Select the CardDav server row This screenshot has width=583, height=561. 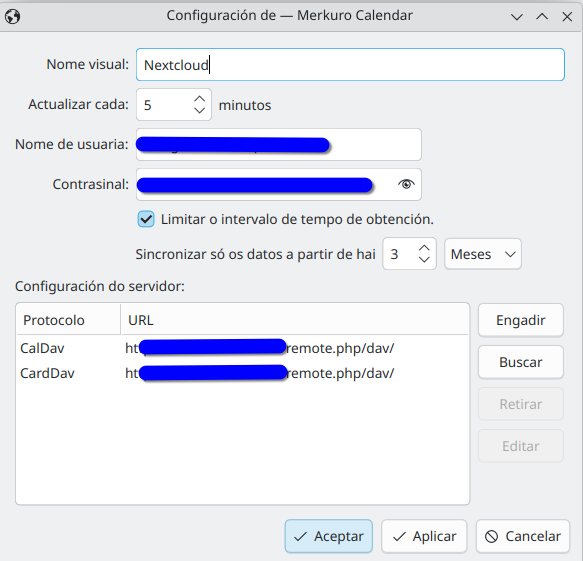pyautogui.click(x=242, y=373)
